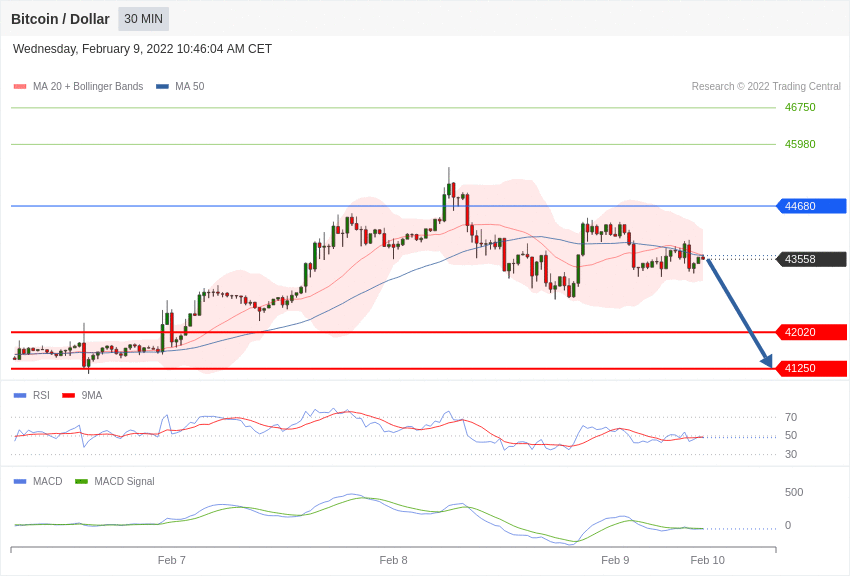Click the blue forecast arrow head
This screenshot has width=850, height=576.
point(767,361)
